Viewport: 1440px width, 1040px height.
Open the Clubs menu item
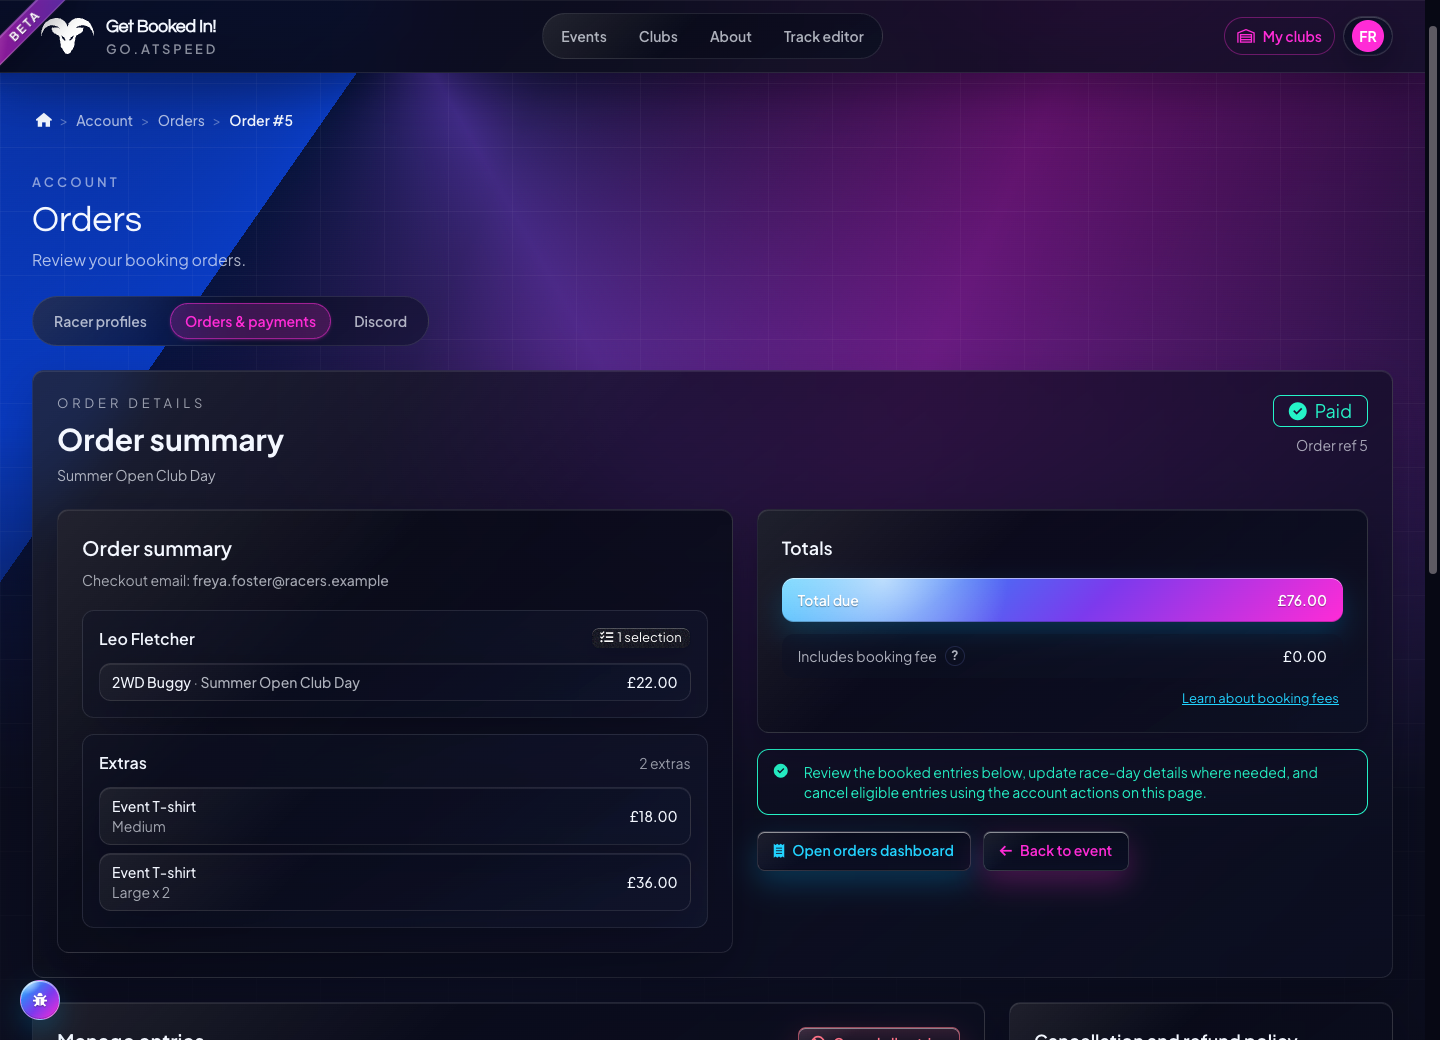658,37
